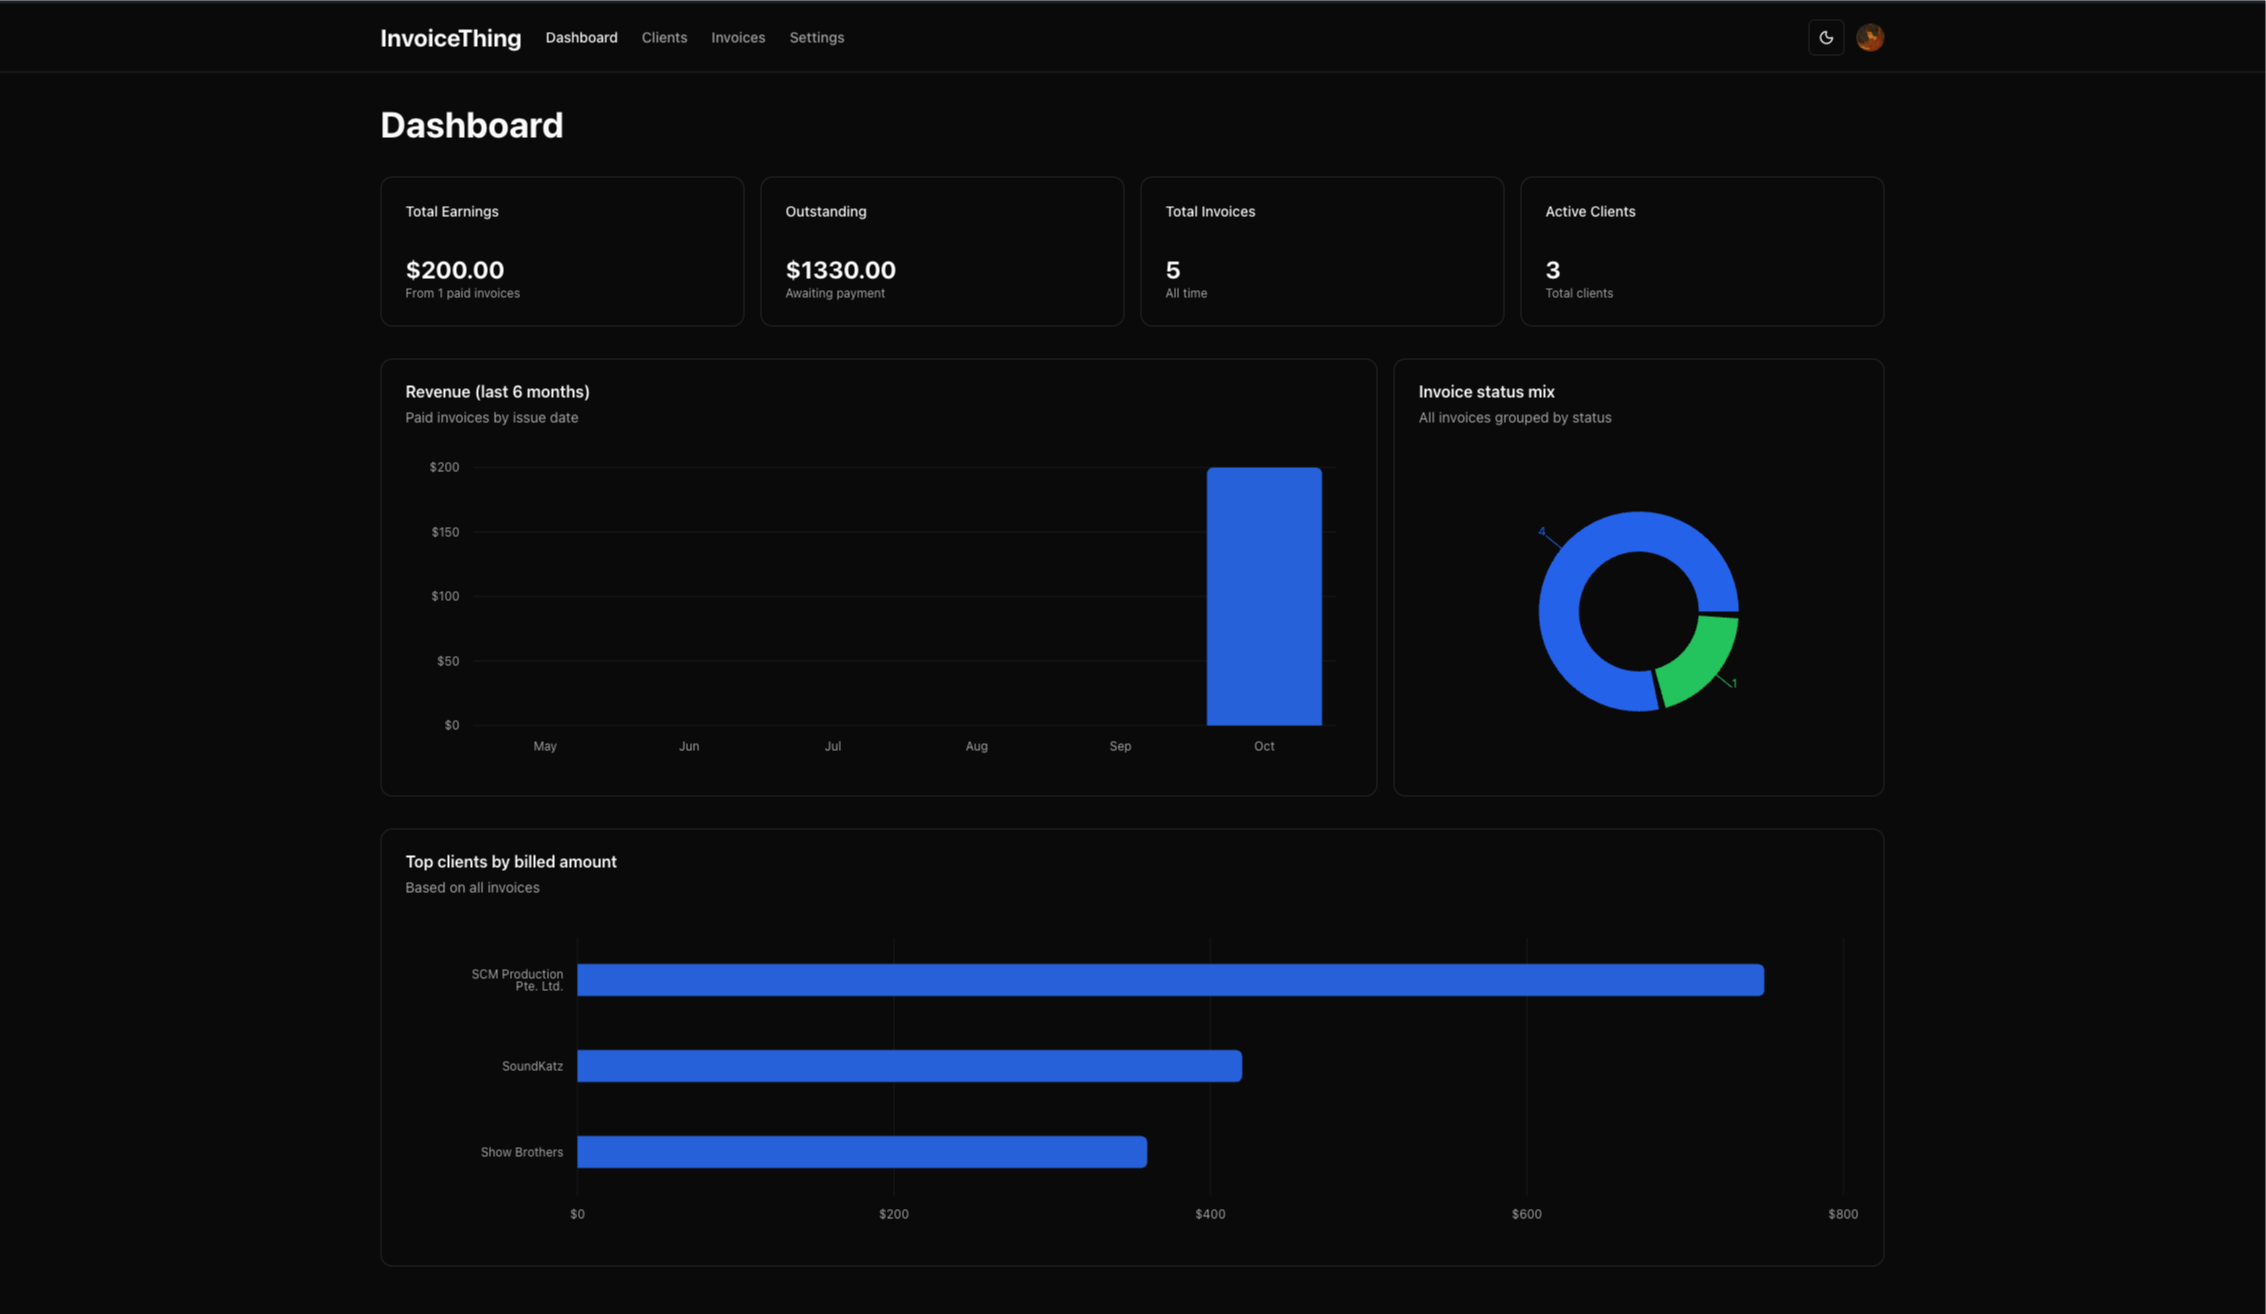Open the Settings page

pyautogui.click(x=816, y=38)
